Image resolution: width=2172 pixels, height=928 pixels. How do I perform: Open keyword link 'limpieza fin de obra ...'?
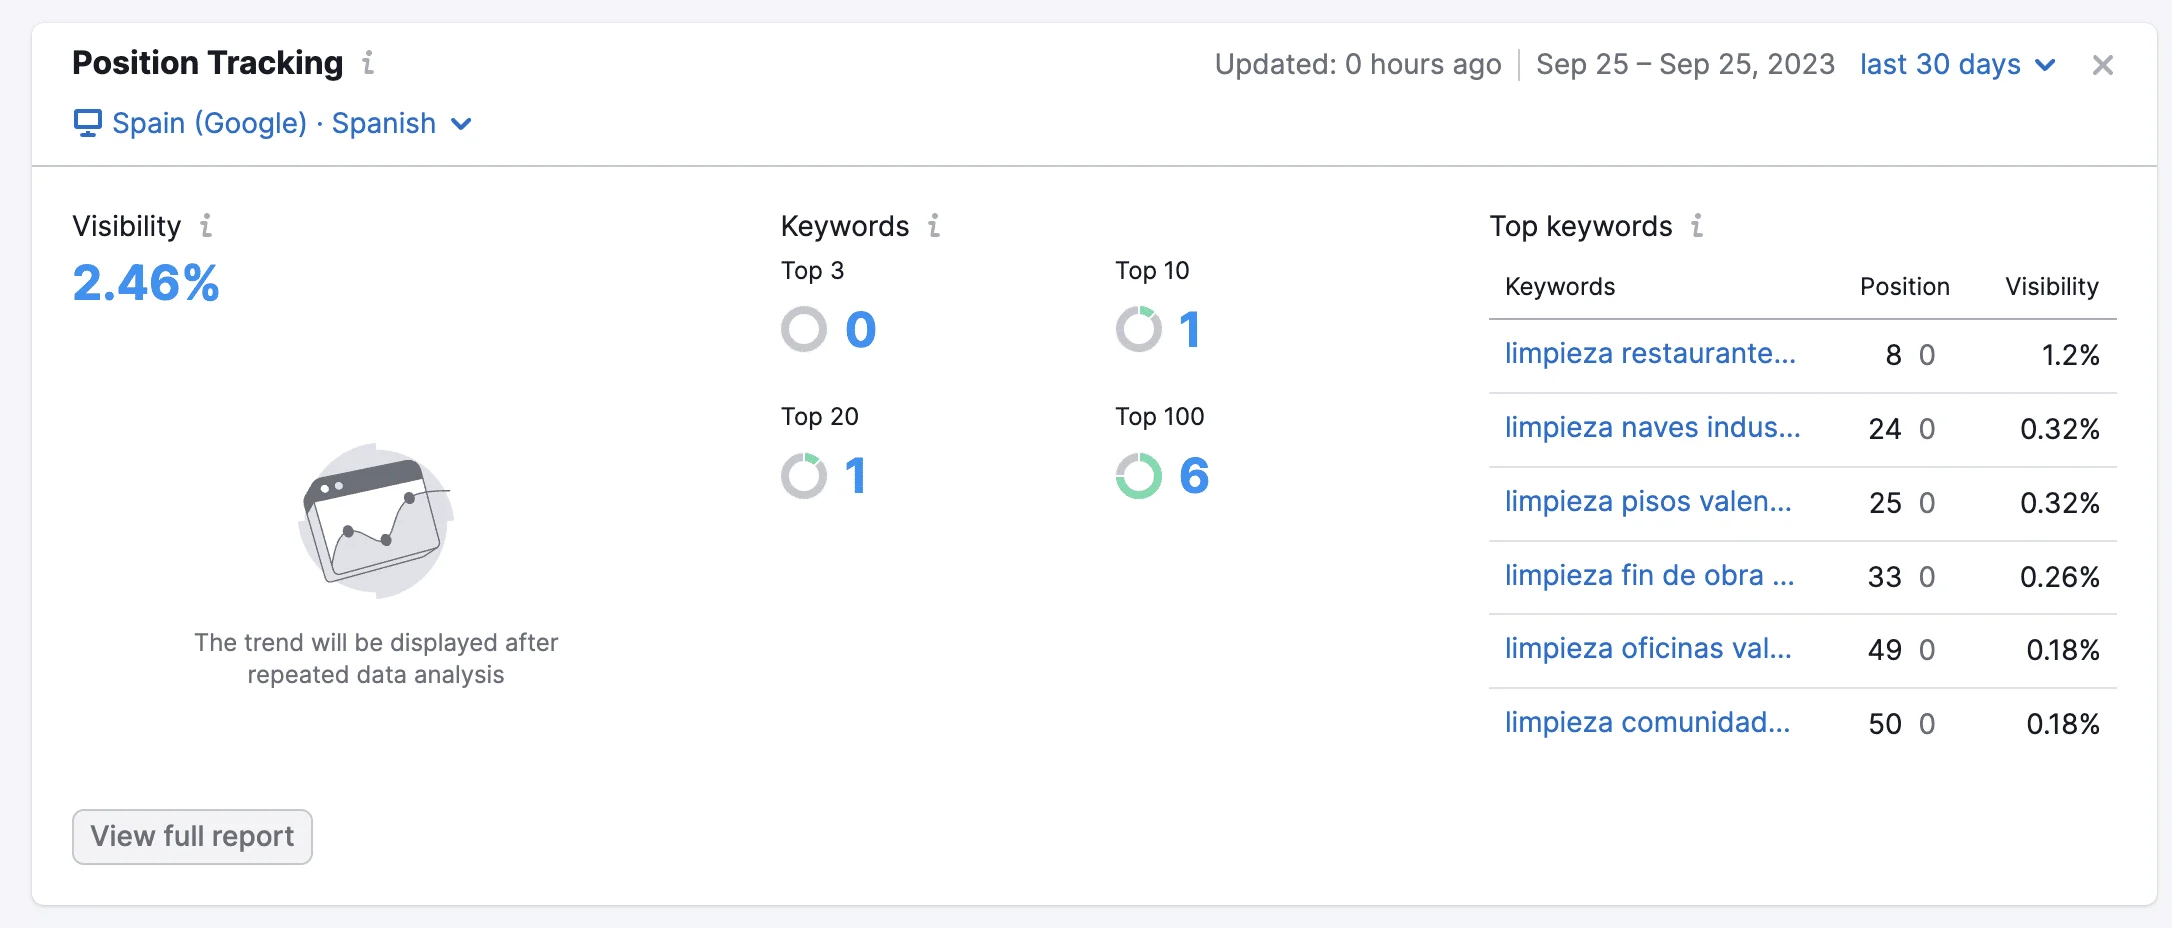(x=1650, y=576)
